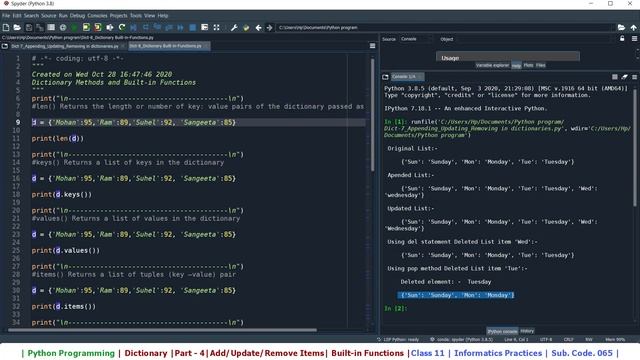640x360 pixels.
Task: Open the IPython console options menu
Action: pos(634,77)
